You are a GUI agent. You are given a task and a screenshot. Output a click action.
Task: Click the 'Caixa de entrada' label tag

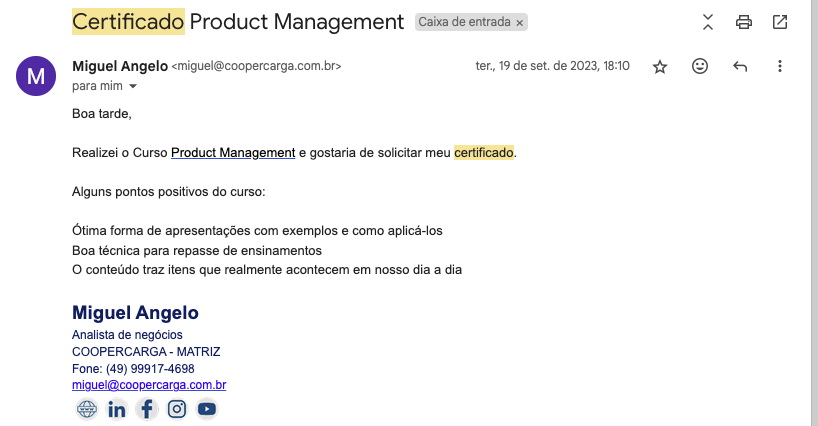(466, 22)
